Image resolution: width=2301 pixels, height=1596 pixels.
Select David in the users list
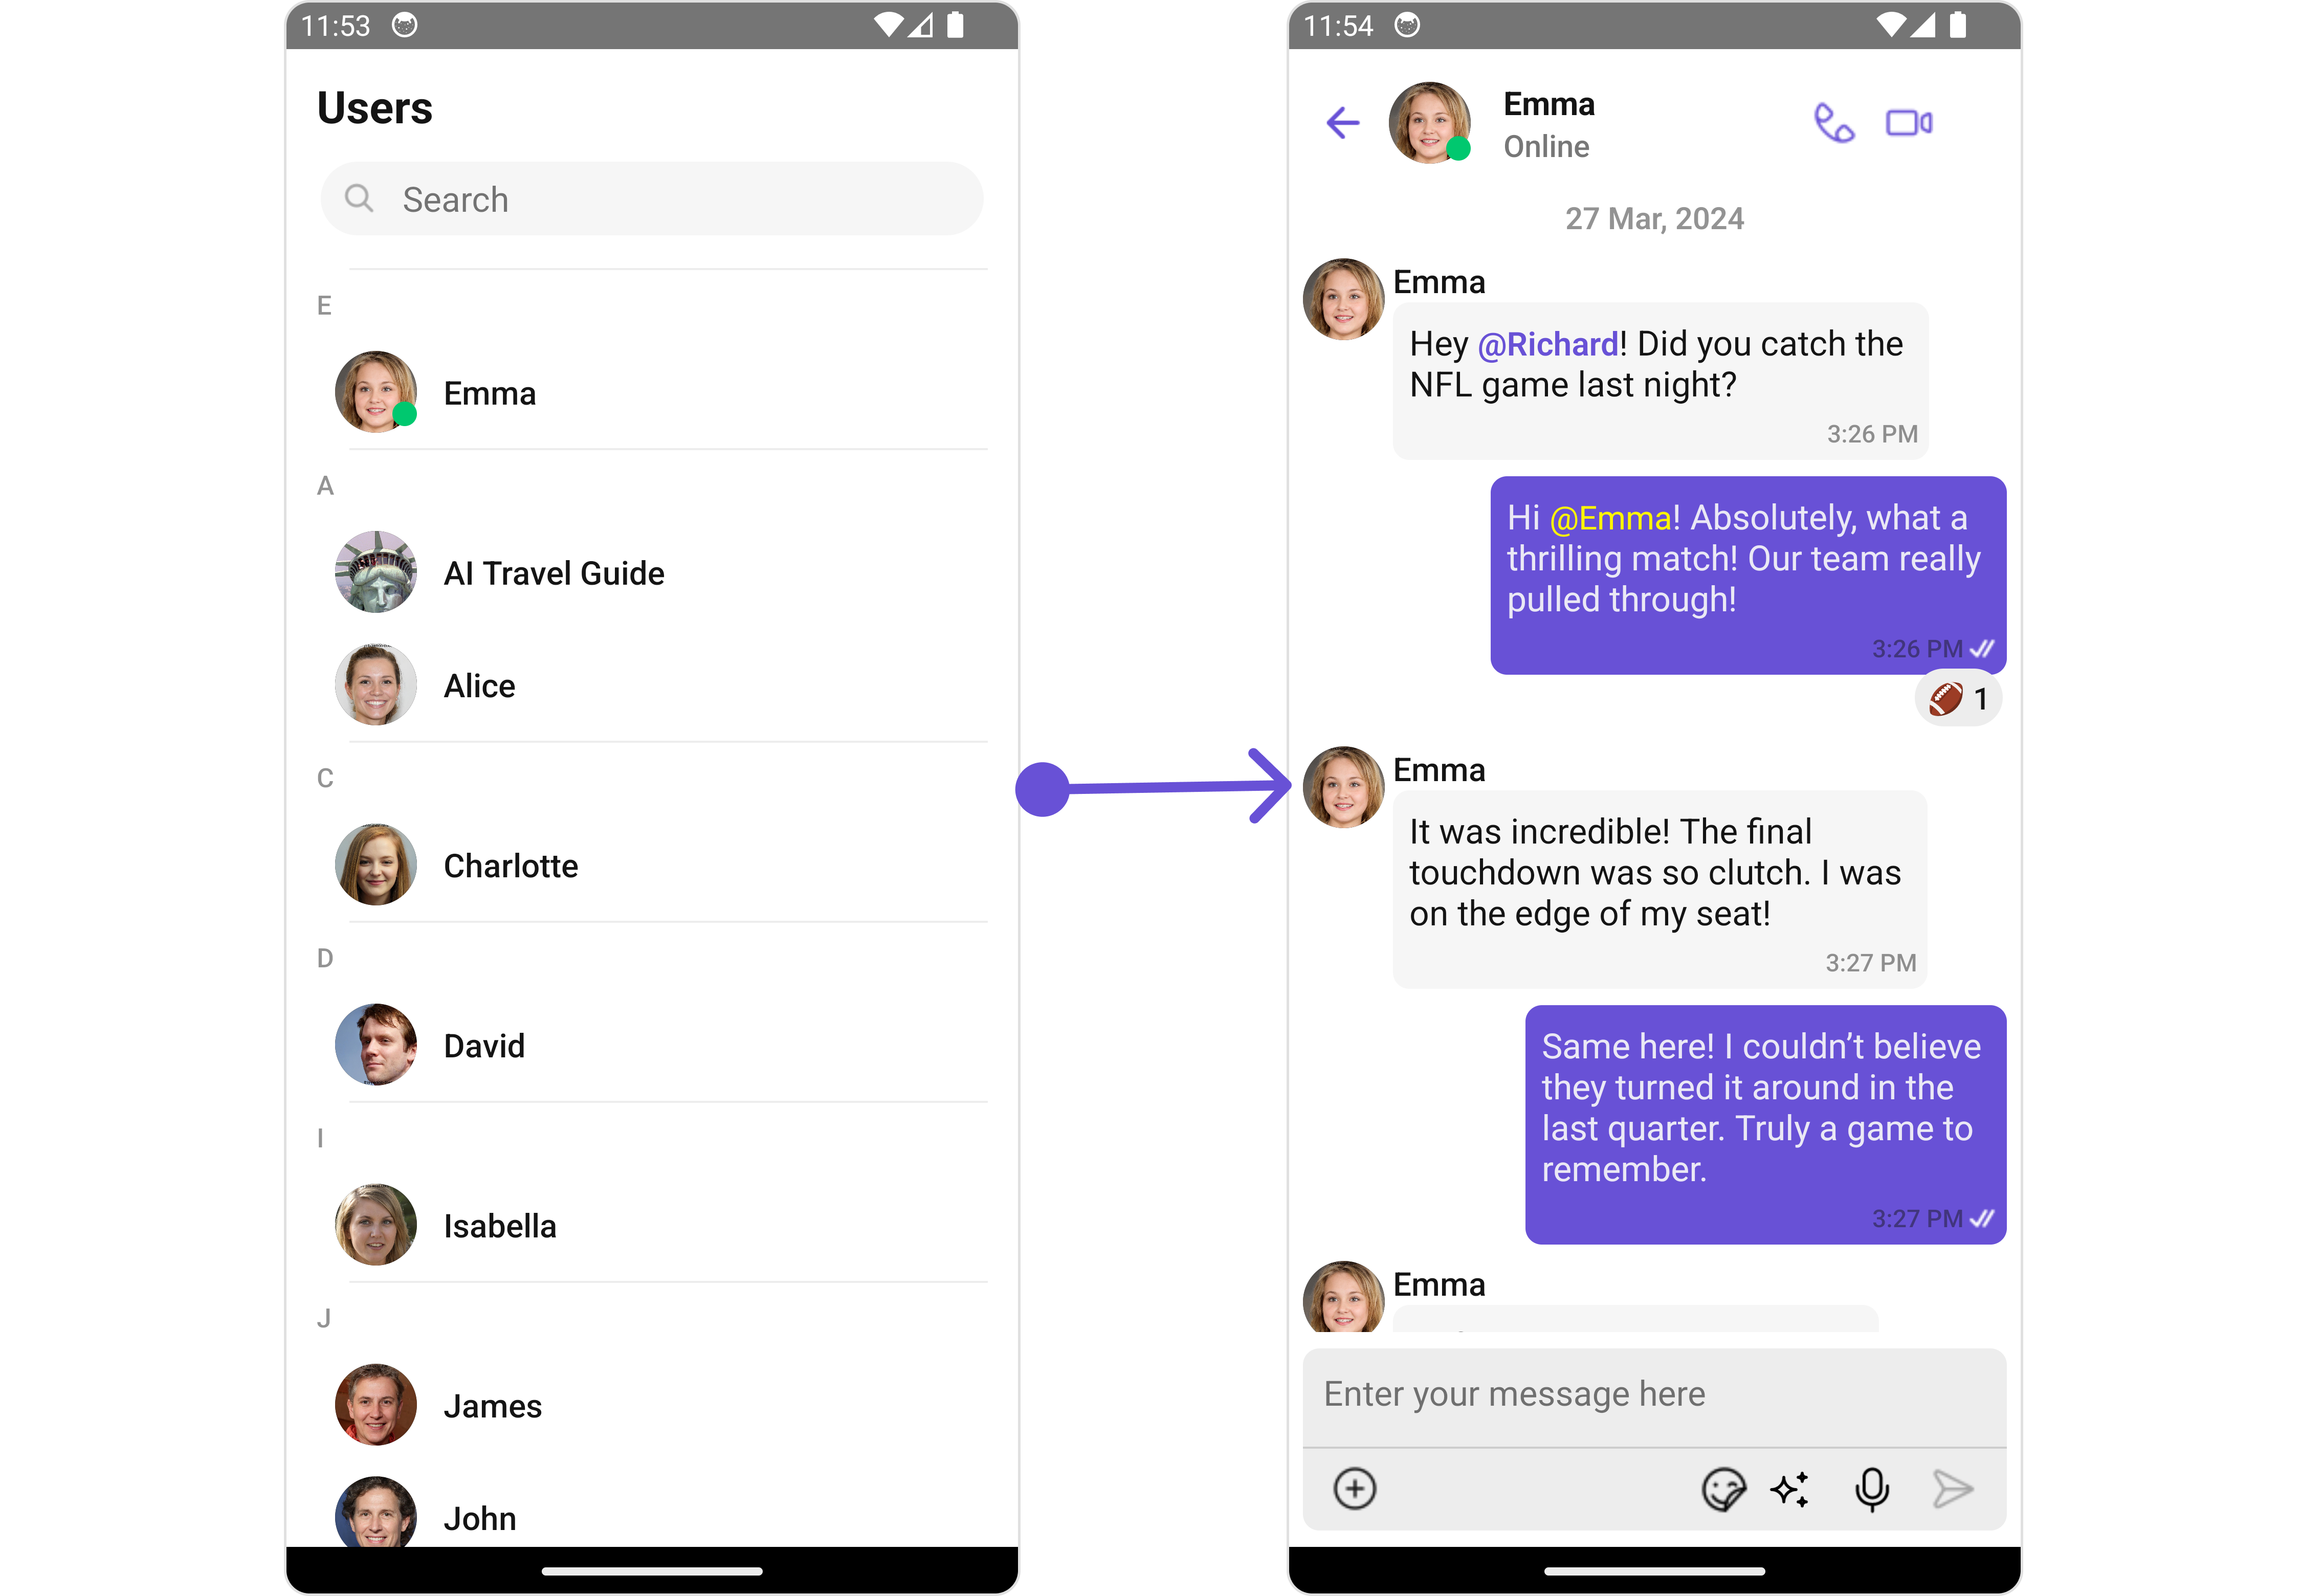pos(484,1046)
